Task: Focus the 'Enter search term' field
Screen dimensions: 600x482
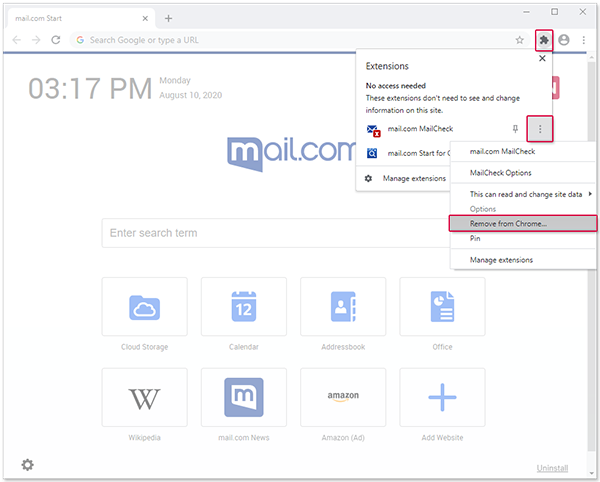Action: tap(276, 233)
